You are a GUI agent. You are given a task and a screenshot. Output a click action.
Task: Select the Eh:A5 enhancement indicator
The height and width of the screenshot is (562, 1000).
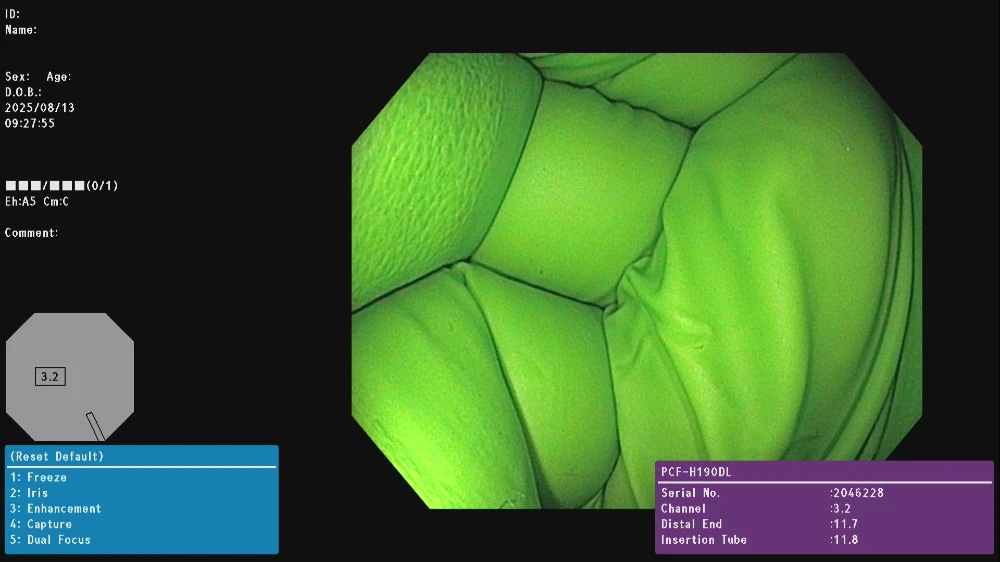click(x=21, y=202)
